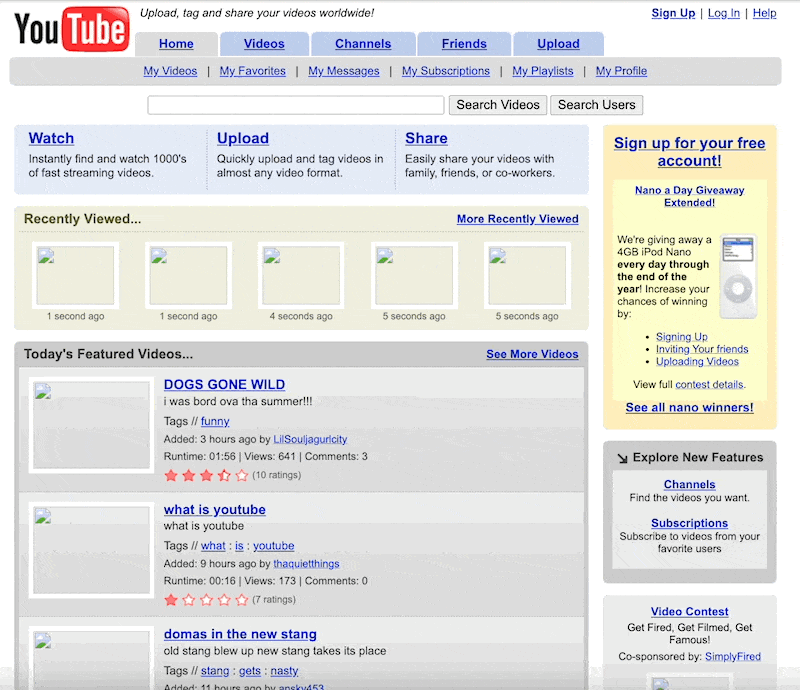Image resolution: width=800 pixels, height=690 pixels.
Task: Open Subscriptions feature link
Action: pos(689,523)
